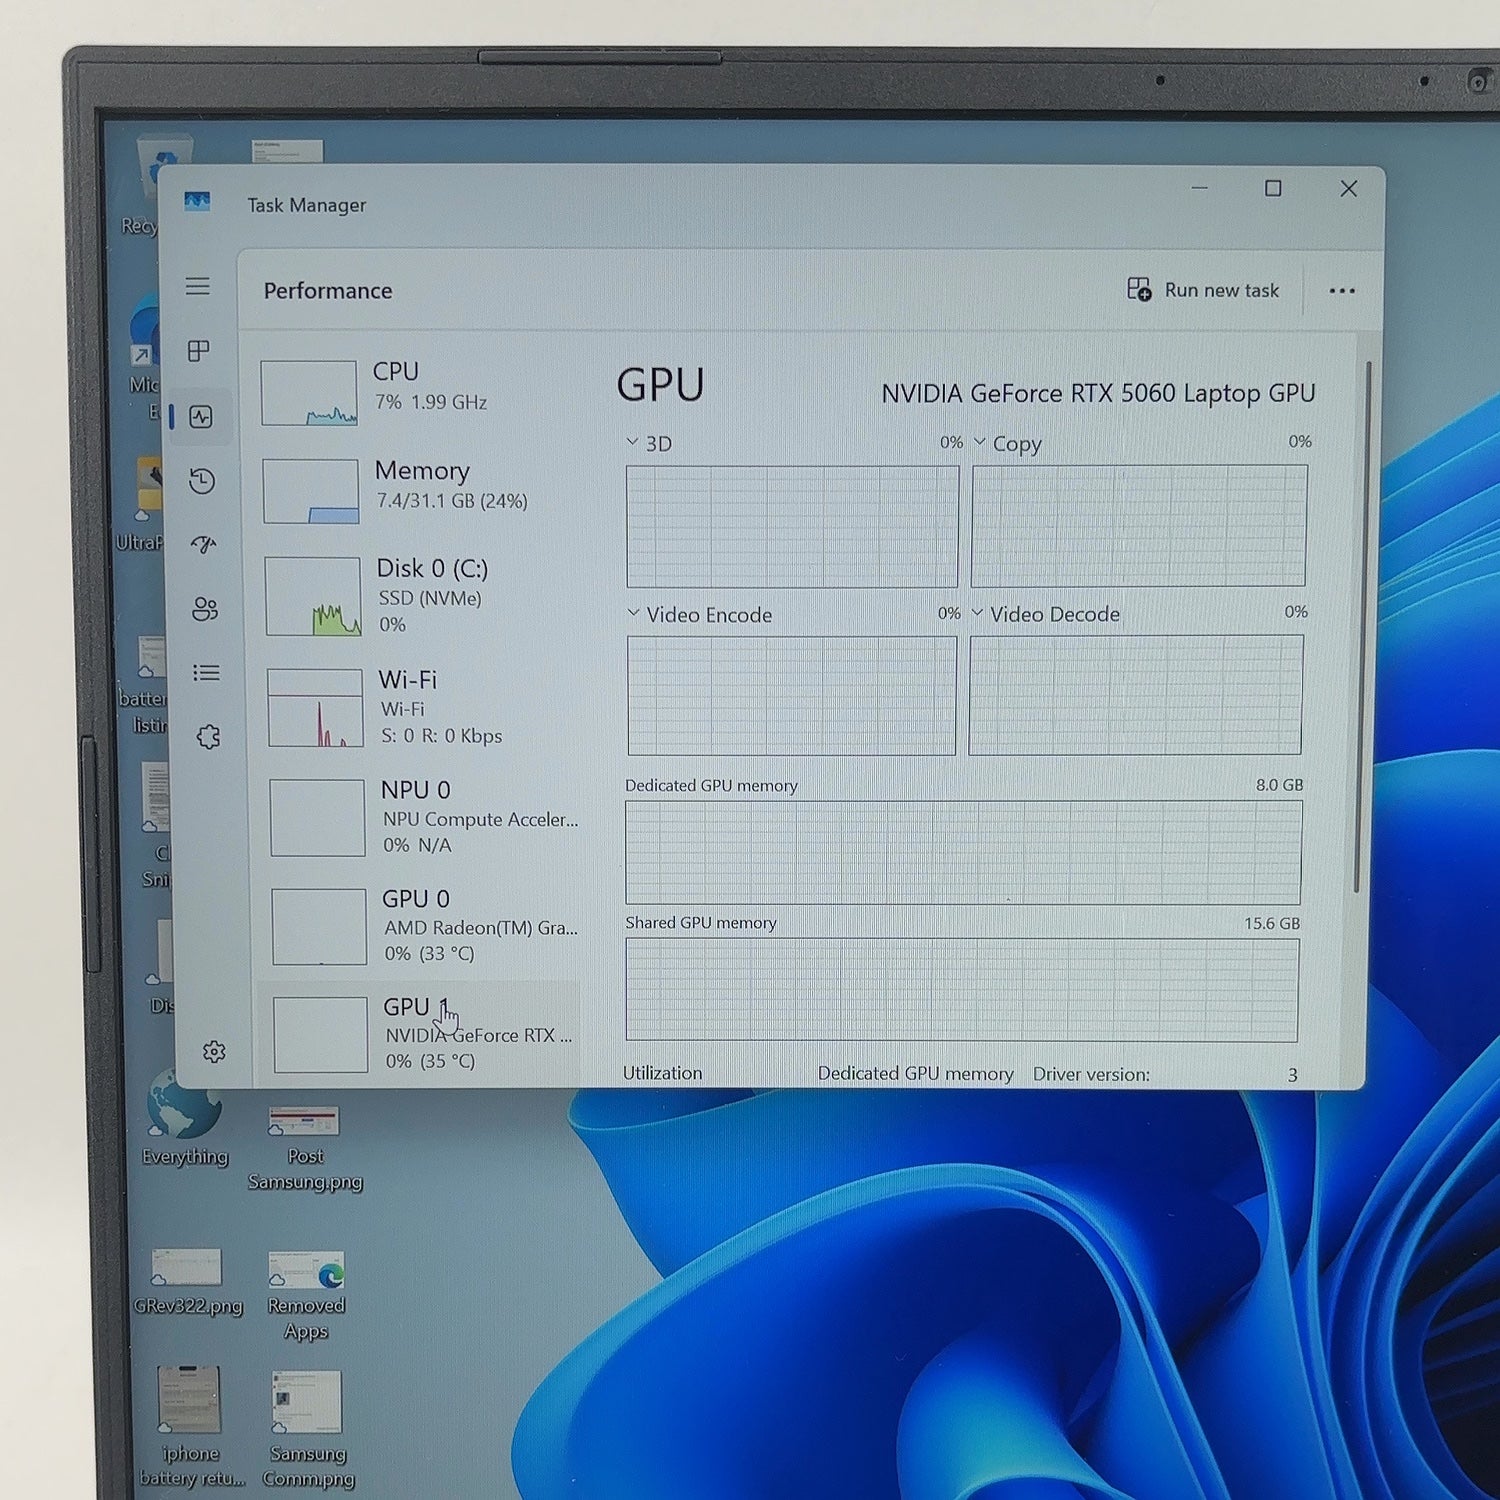The width and height of the screenshot is (1500, 1500).
Task: Open the 3D engine graph dropdown
Action: coord(649,443)
